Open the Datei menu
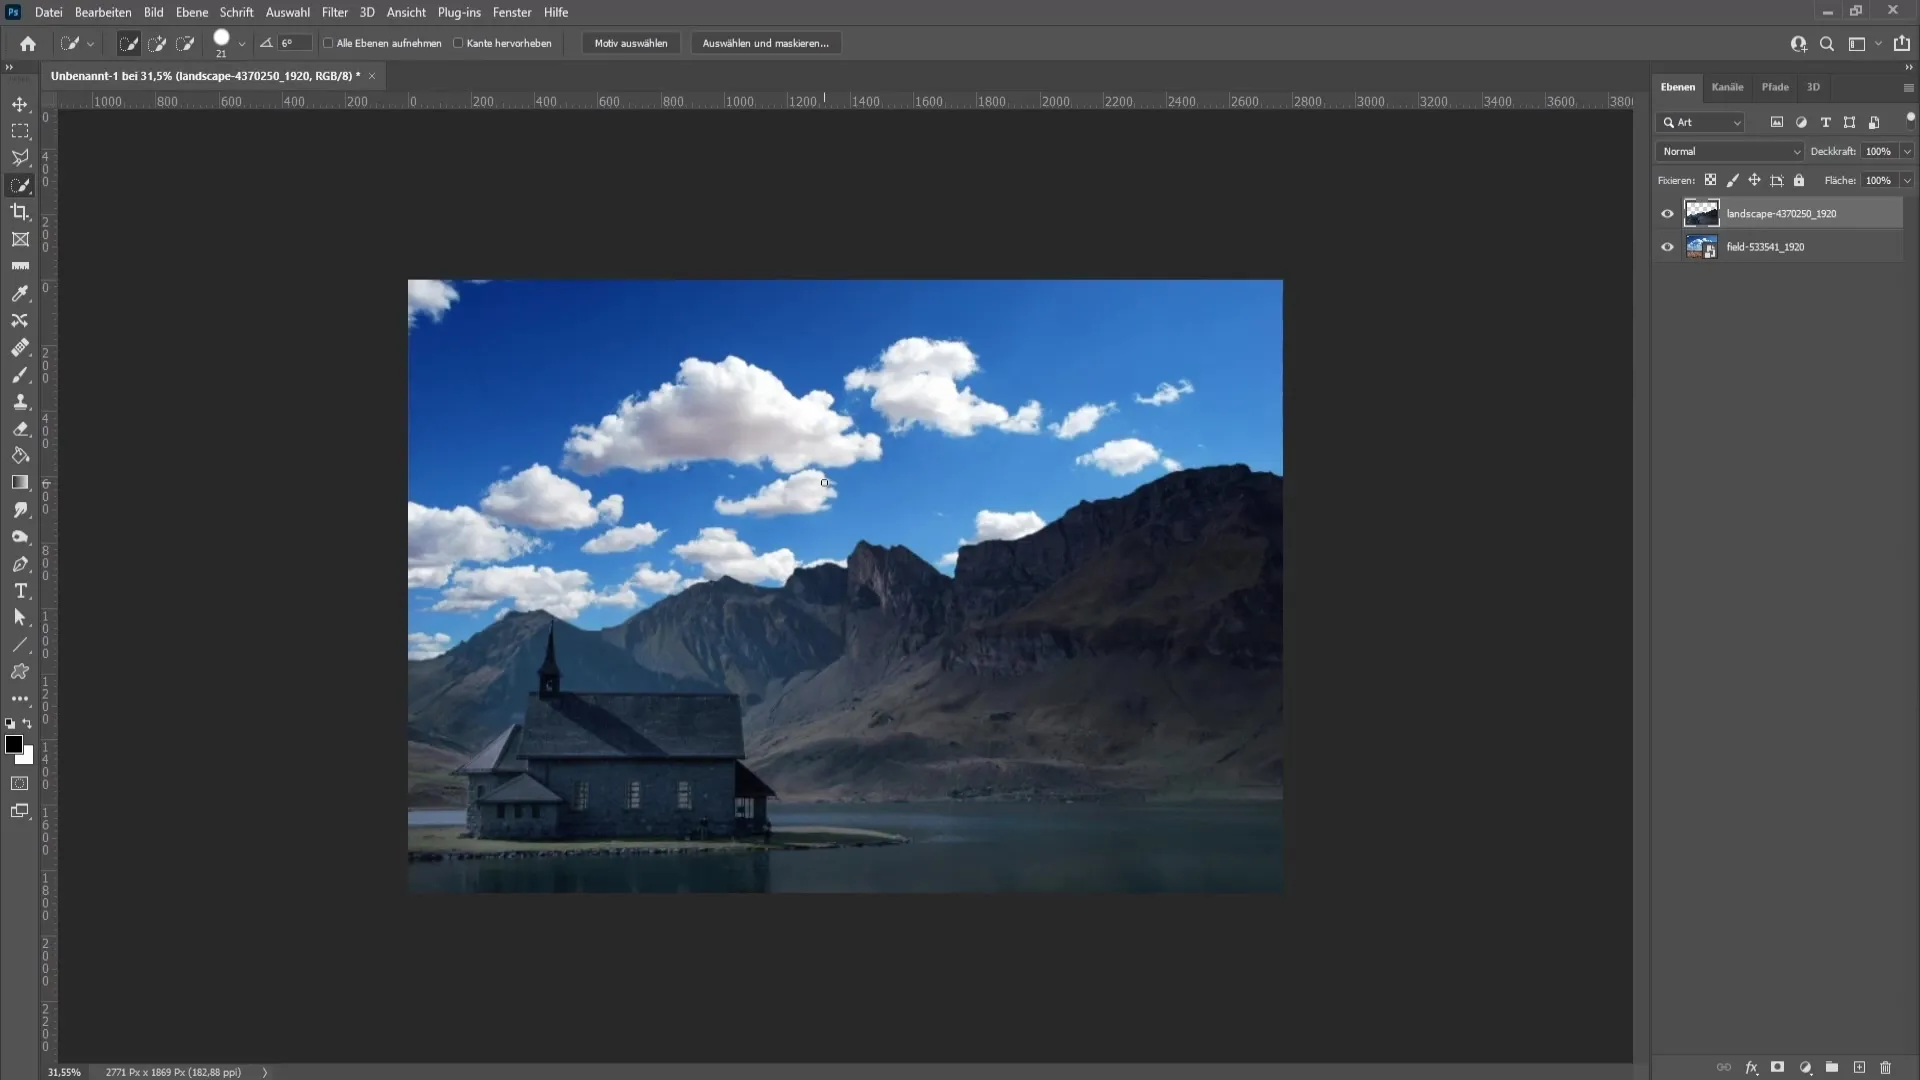 click(48, 12)
